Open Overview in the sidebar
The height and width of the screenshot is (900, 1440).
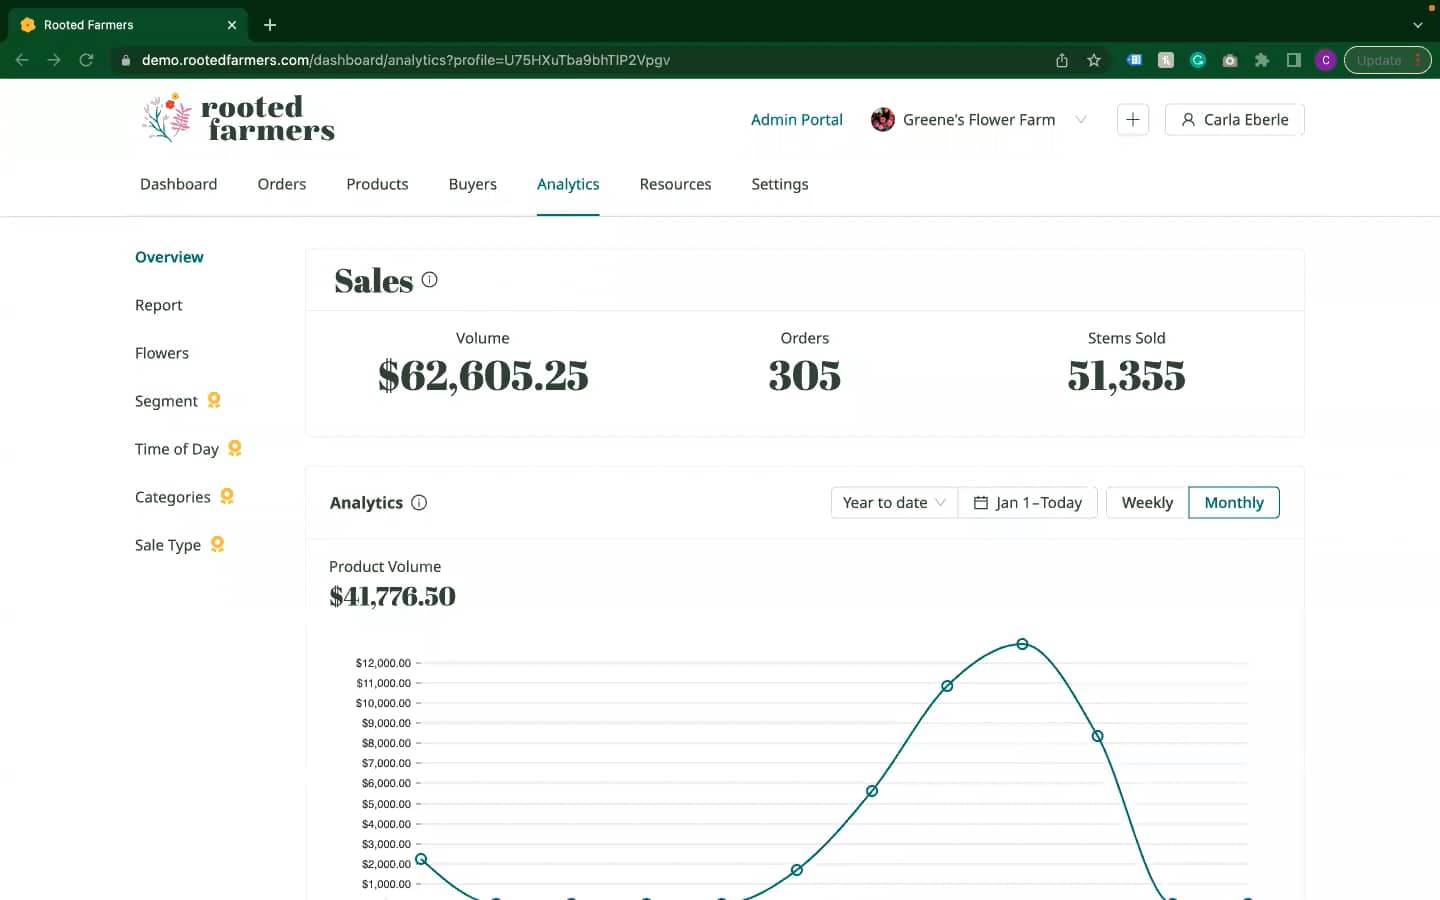(169, 257)
